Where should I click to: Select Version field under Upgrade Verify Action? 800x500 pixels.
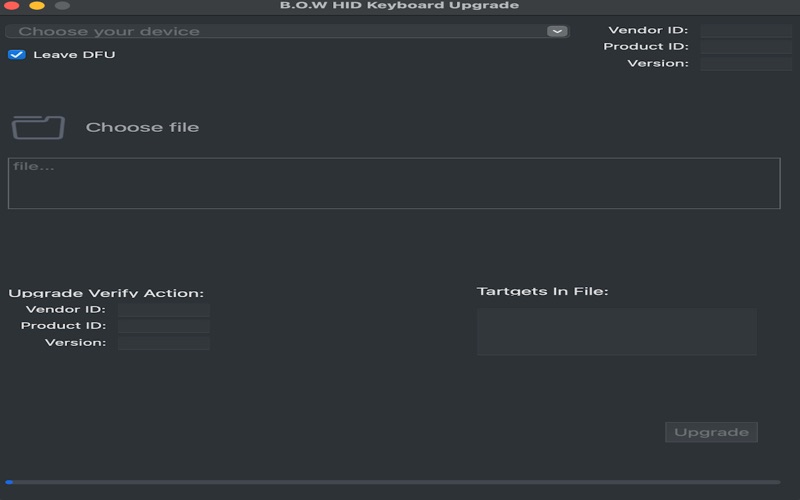tap(164, 343)
